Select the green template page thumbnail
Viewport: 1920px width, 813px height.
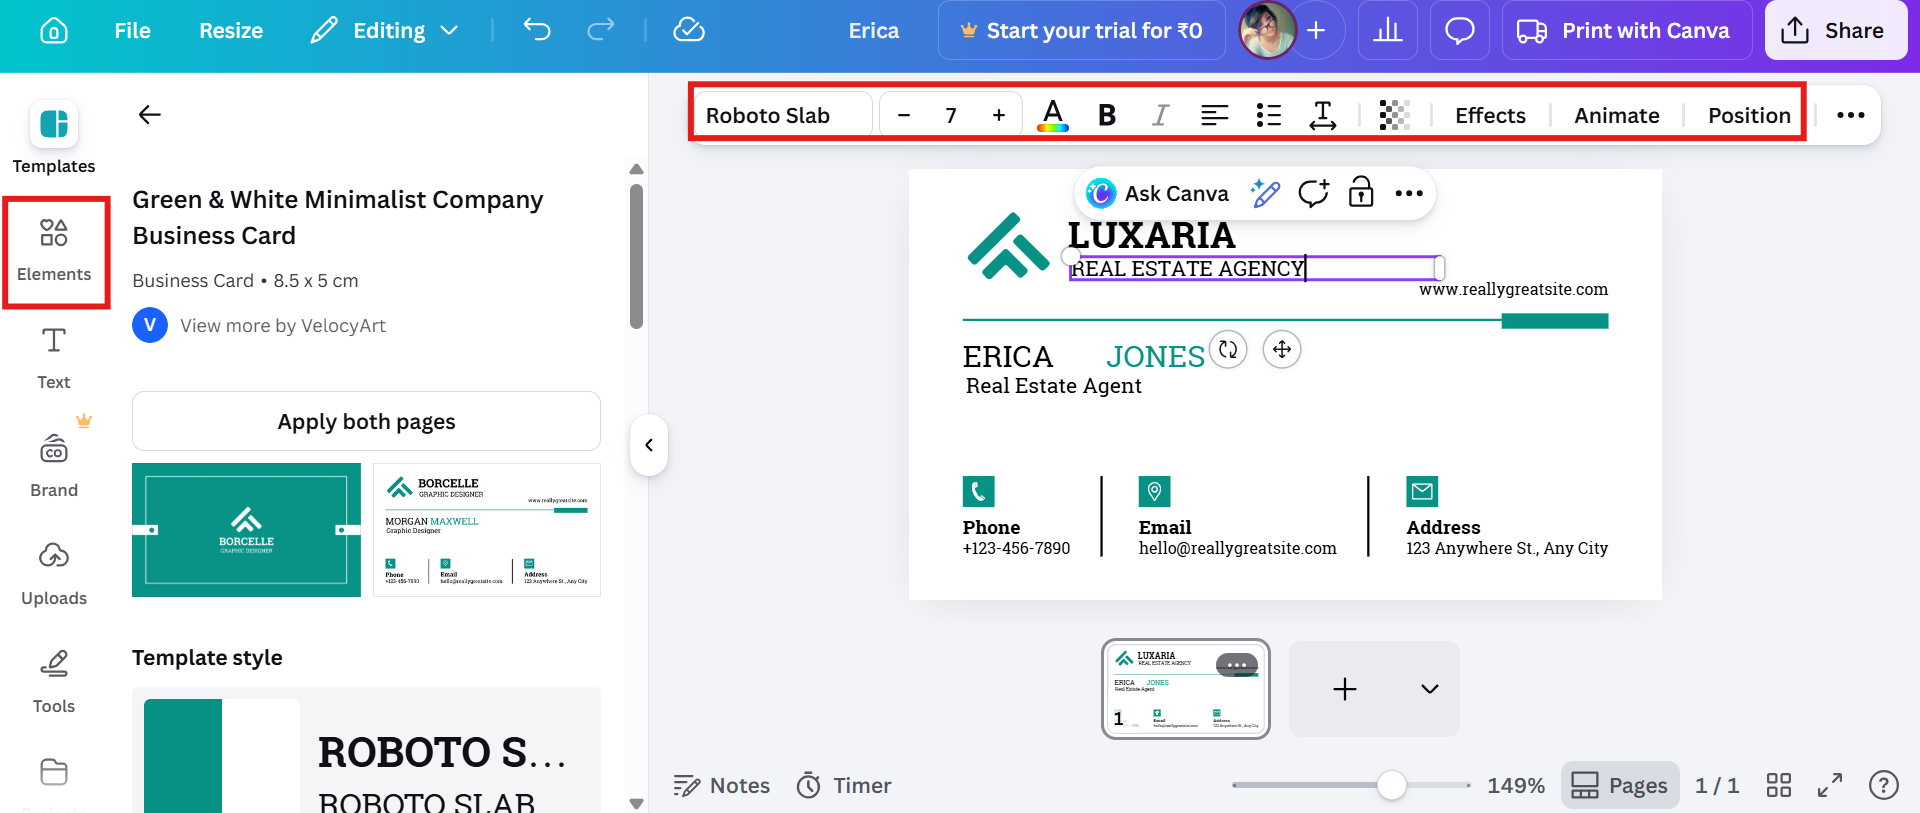(x=246, y=530)
